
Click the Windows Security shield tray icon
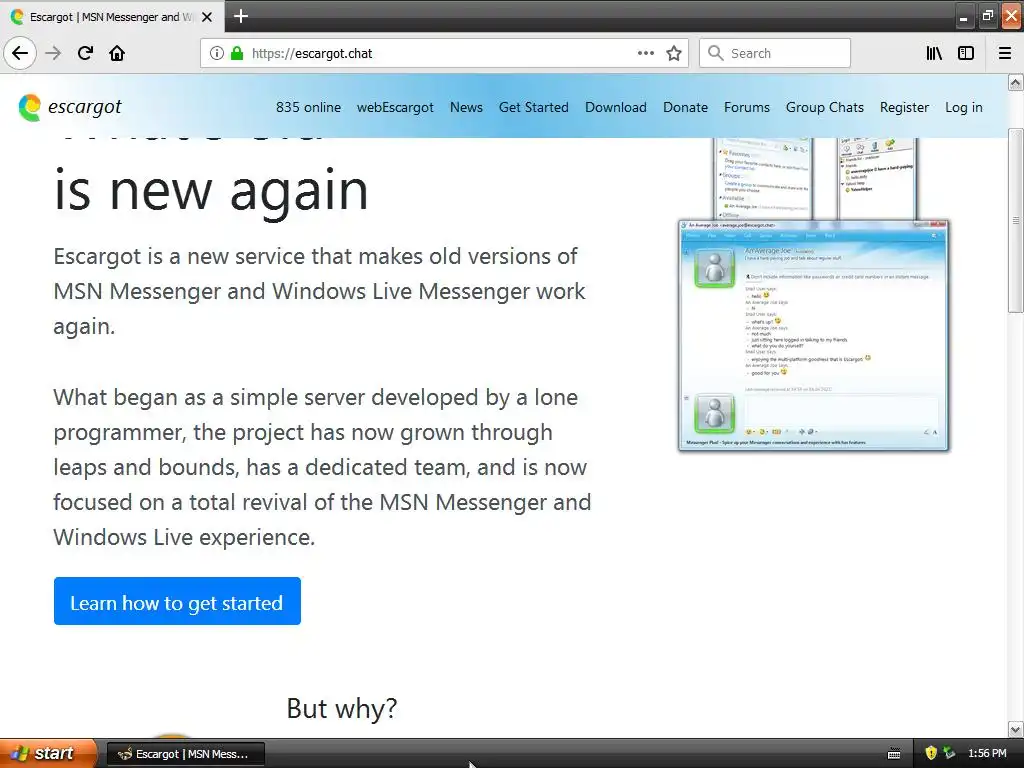click(x=931, y=753)
